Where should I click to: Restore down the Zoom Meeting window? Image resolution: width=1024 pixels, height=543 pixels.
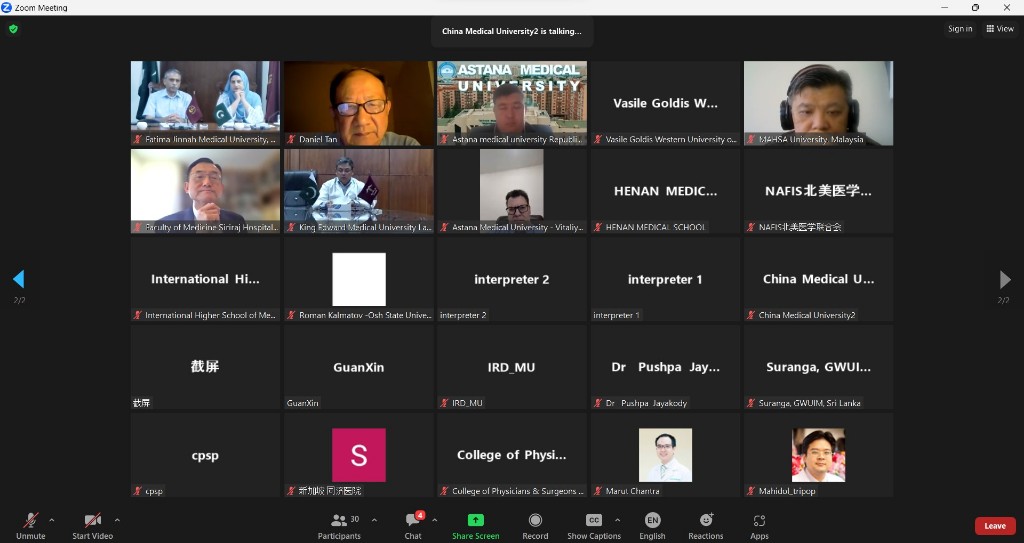975,7
